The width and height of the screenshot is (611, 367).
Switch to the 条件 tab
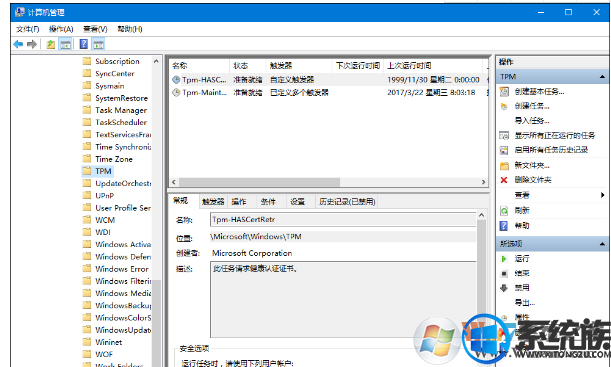[x=268, y=202]
